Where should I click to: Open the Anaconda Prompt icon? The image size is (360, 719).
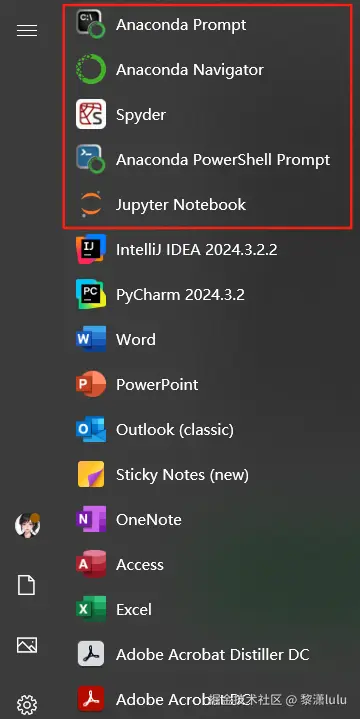(91, 24)
